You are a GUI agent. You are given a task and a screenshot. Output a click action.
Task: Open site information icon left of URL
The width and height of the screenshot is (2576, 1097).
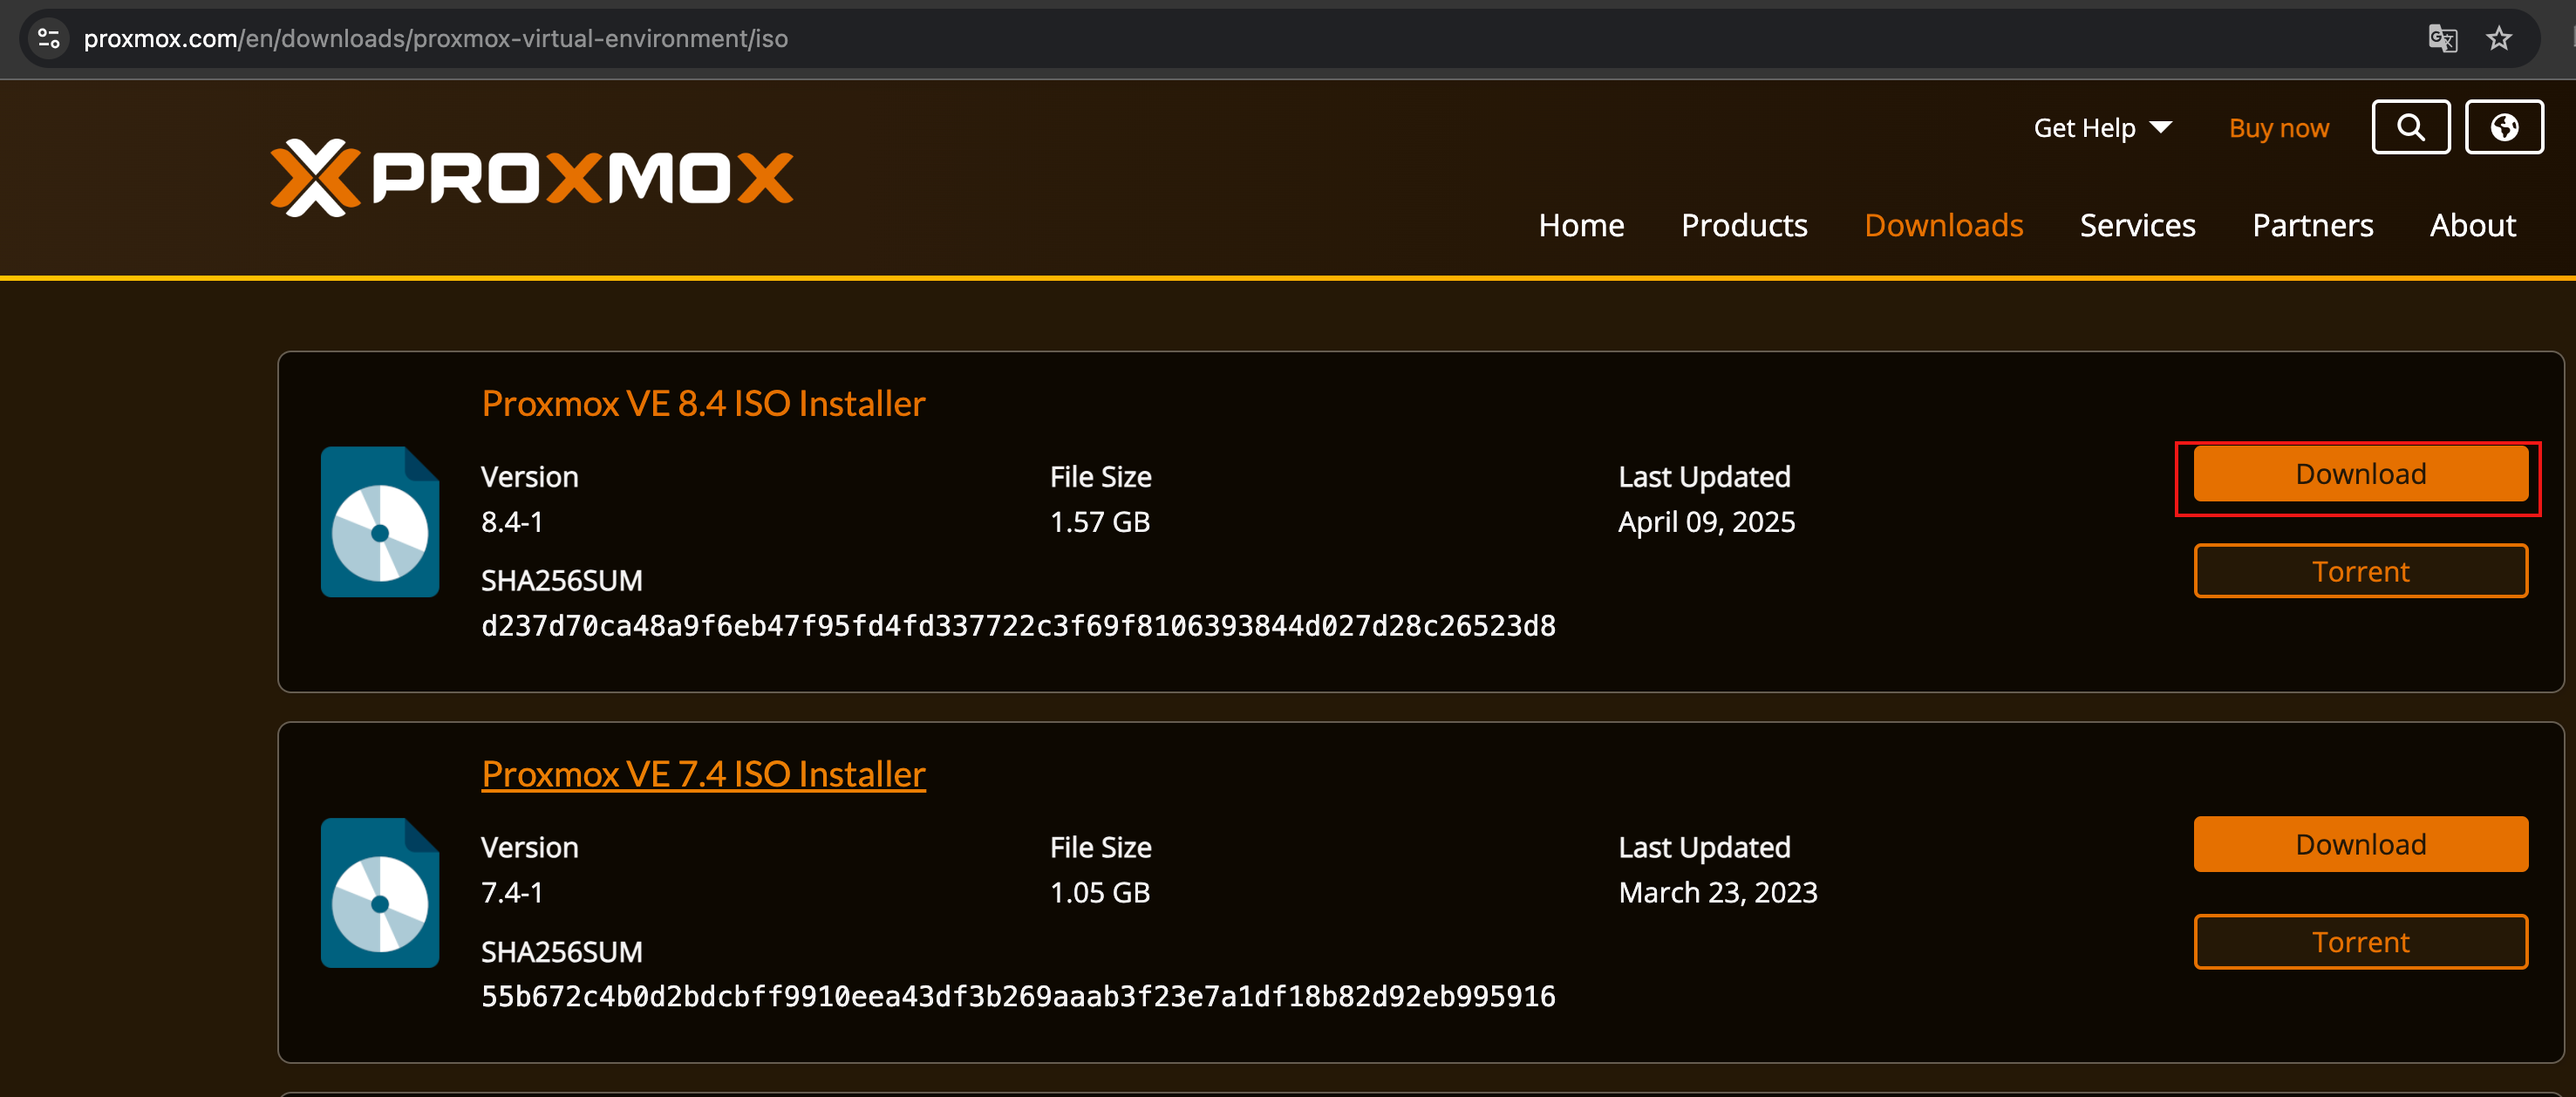pos(48,39)
